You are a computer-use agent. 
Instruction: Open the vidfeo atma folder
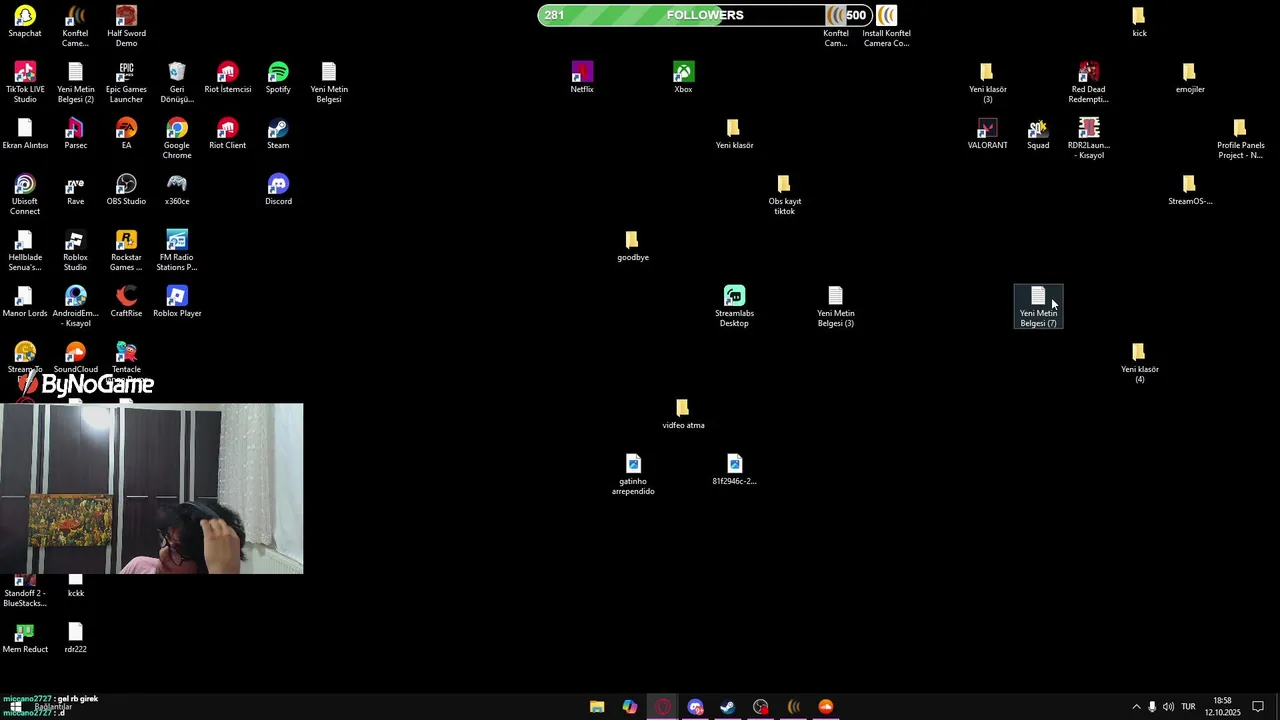(683, 415)
